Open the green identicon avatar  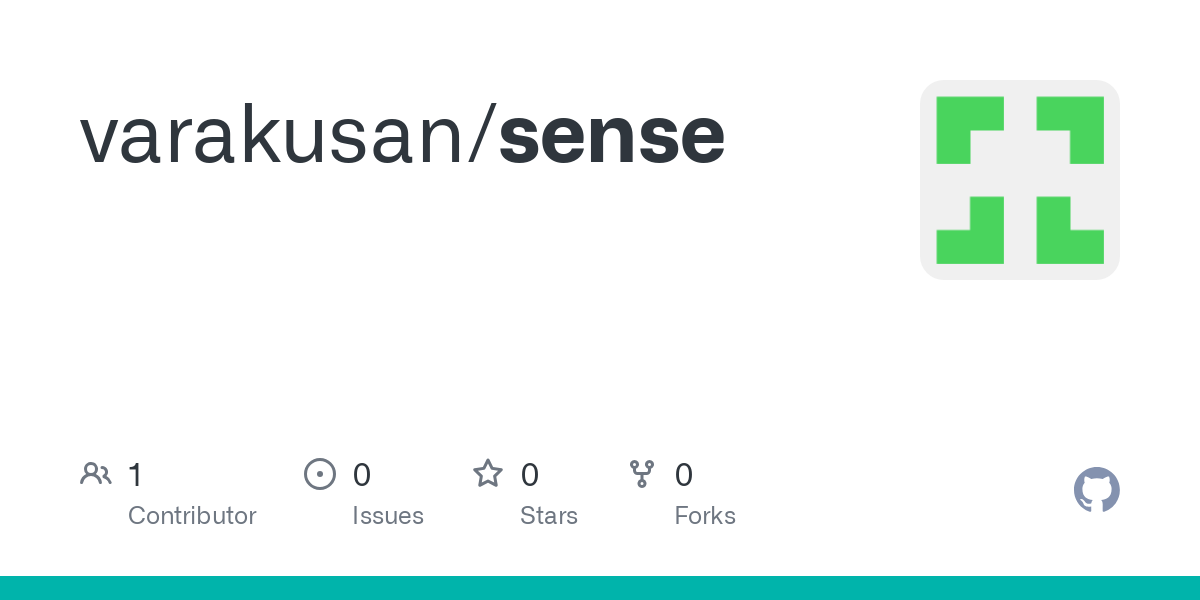(1019, 180)
